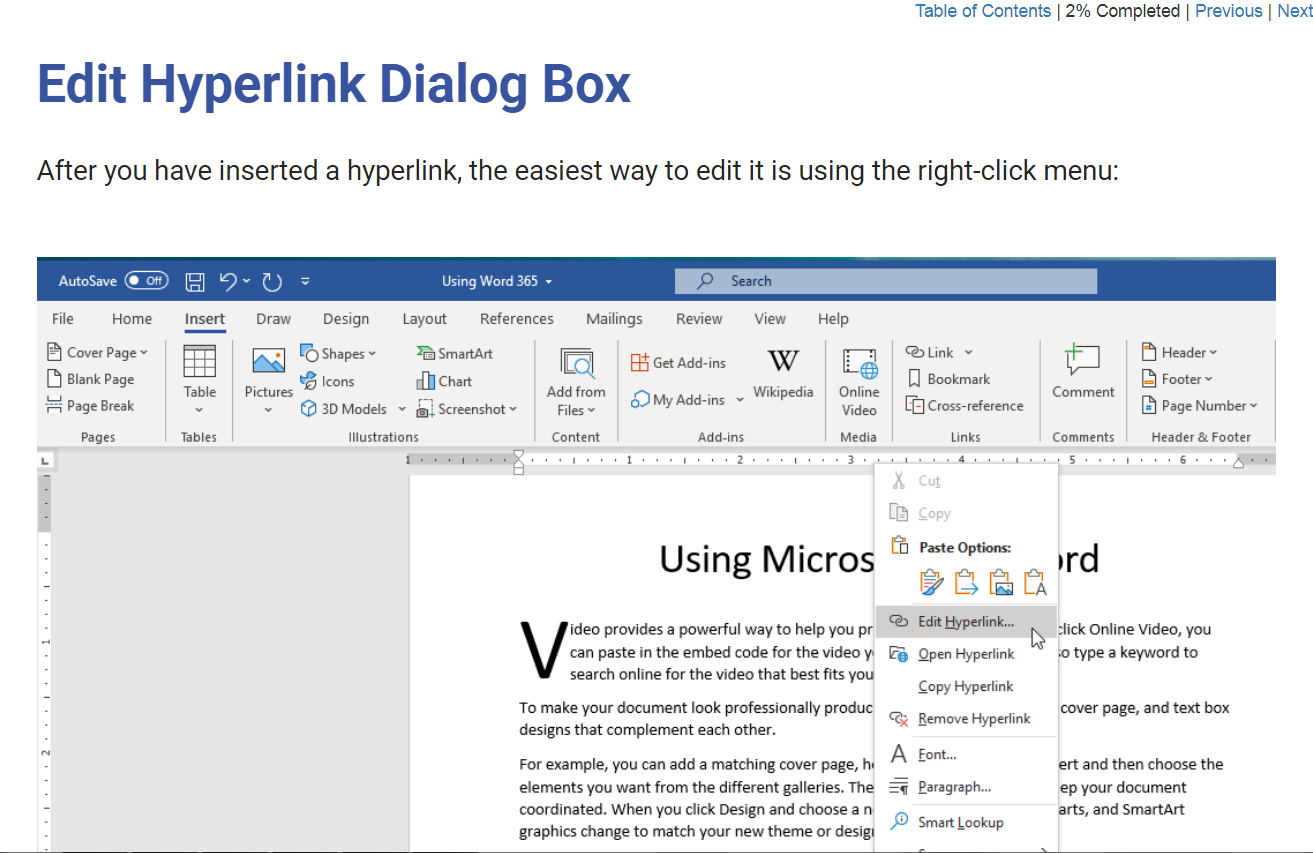This screenshot has width=1313, height=853.
Task: Click the 3D Models cube icon
Action: tap(309, 409)
